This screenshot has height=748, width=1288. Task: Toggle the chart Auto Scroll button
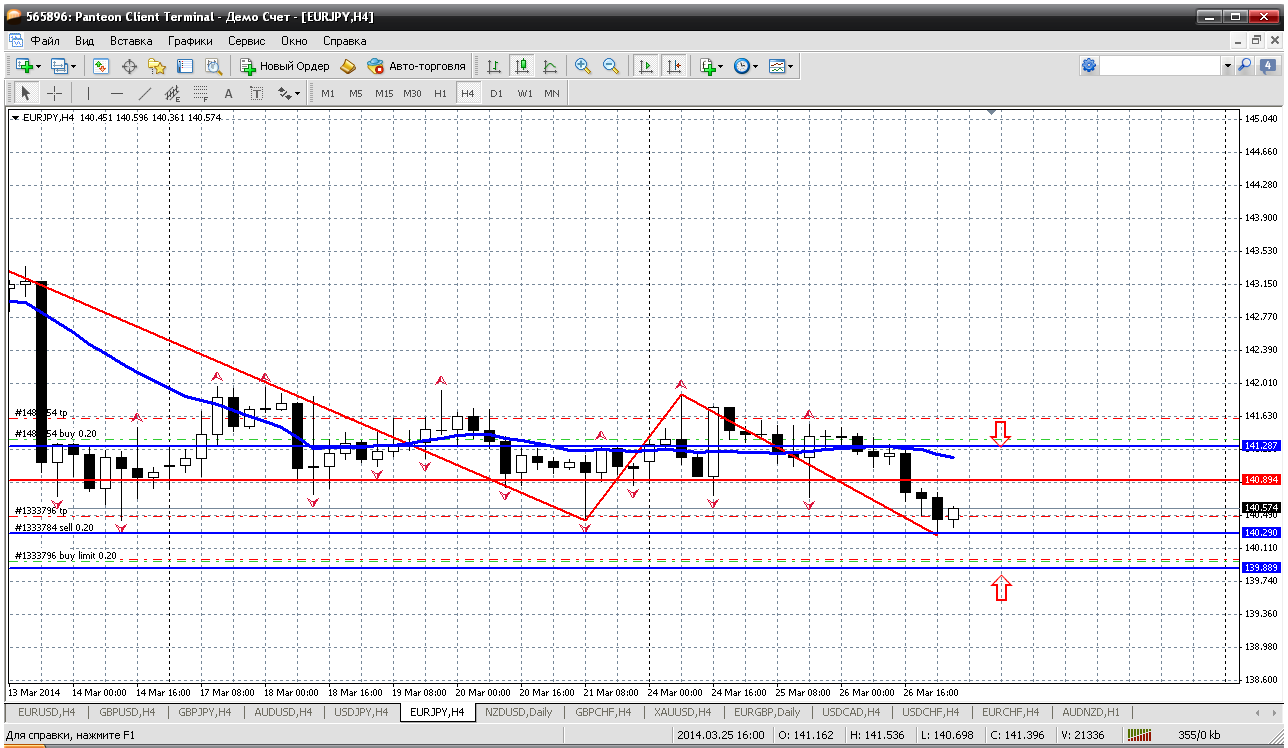(646, 66)
